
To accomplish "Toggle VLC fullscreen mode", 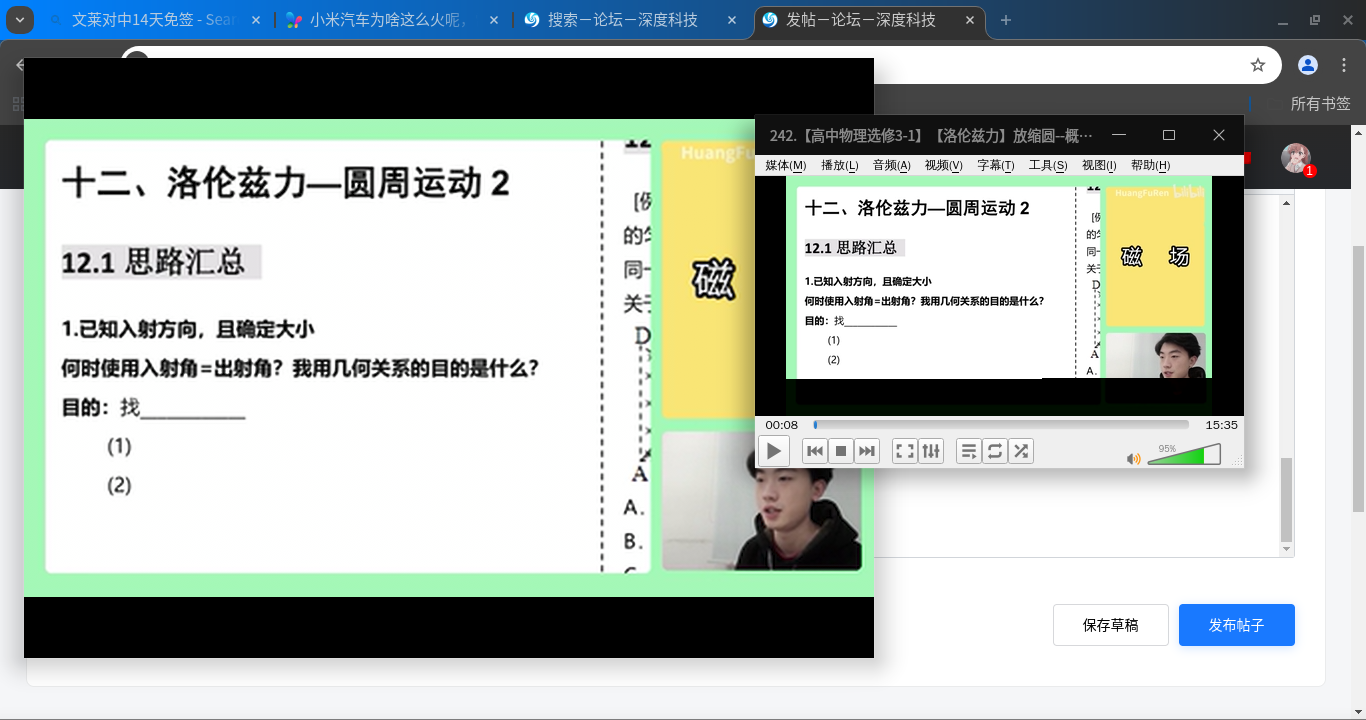I will (905, 451).
